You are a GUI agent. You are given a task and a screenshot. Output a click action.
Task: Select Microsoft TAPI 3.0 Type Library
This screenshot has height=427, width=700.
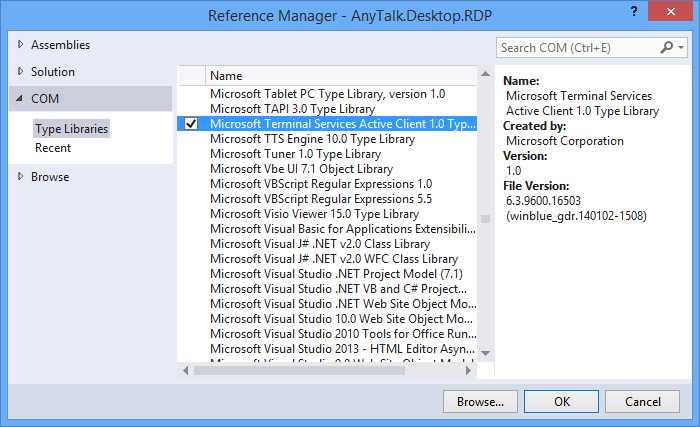pos(327,109)
